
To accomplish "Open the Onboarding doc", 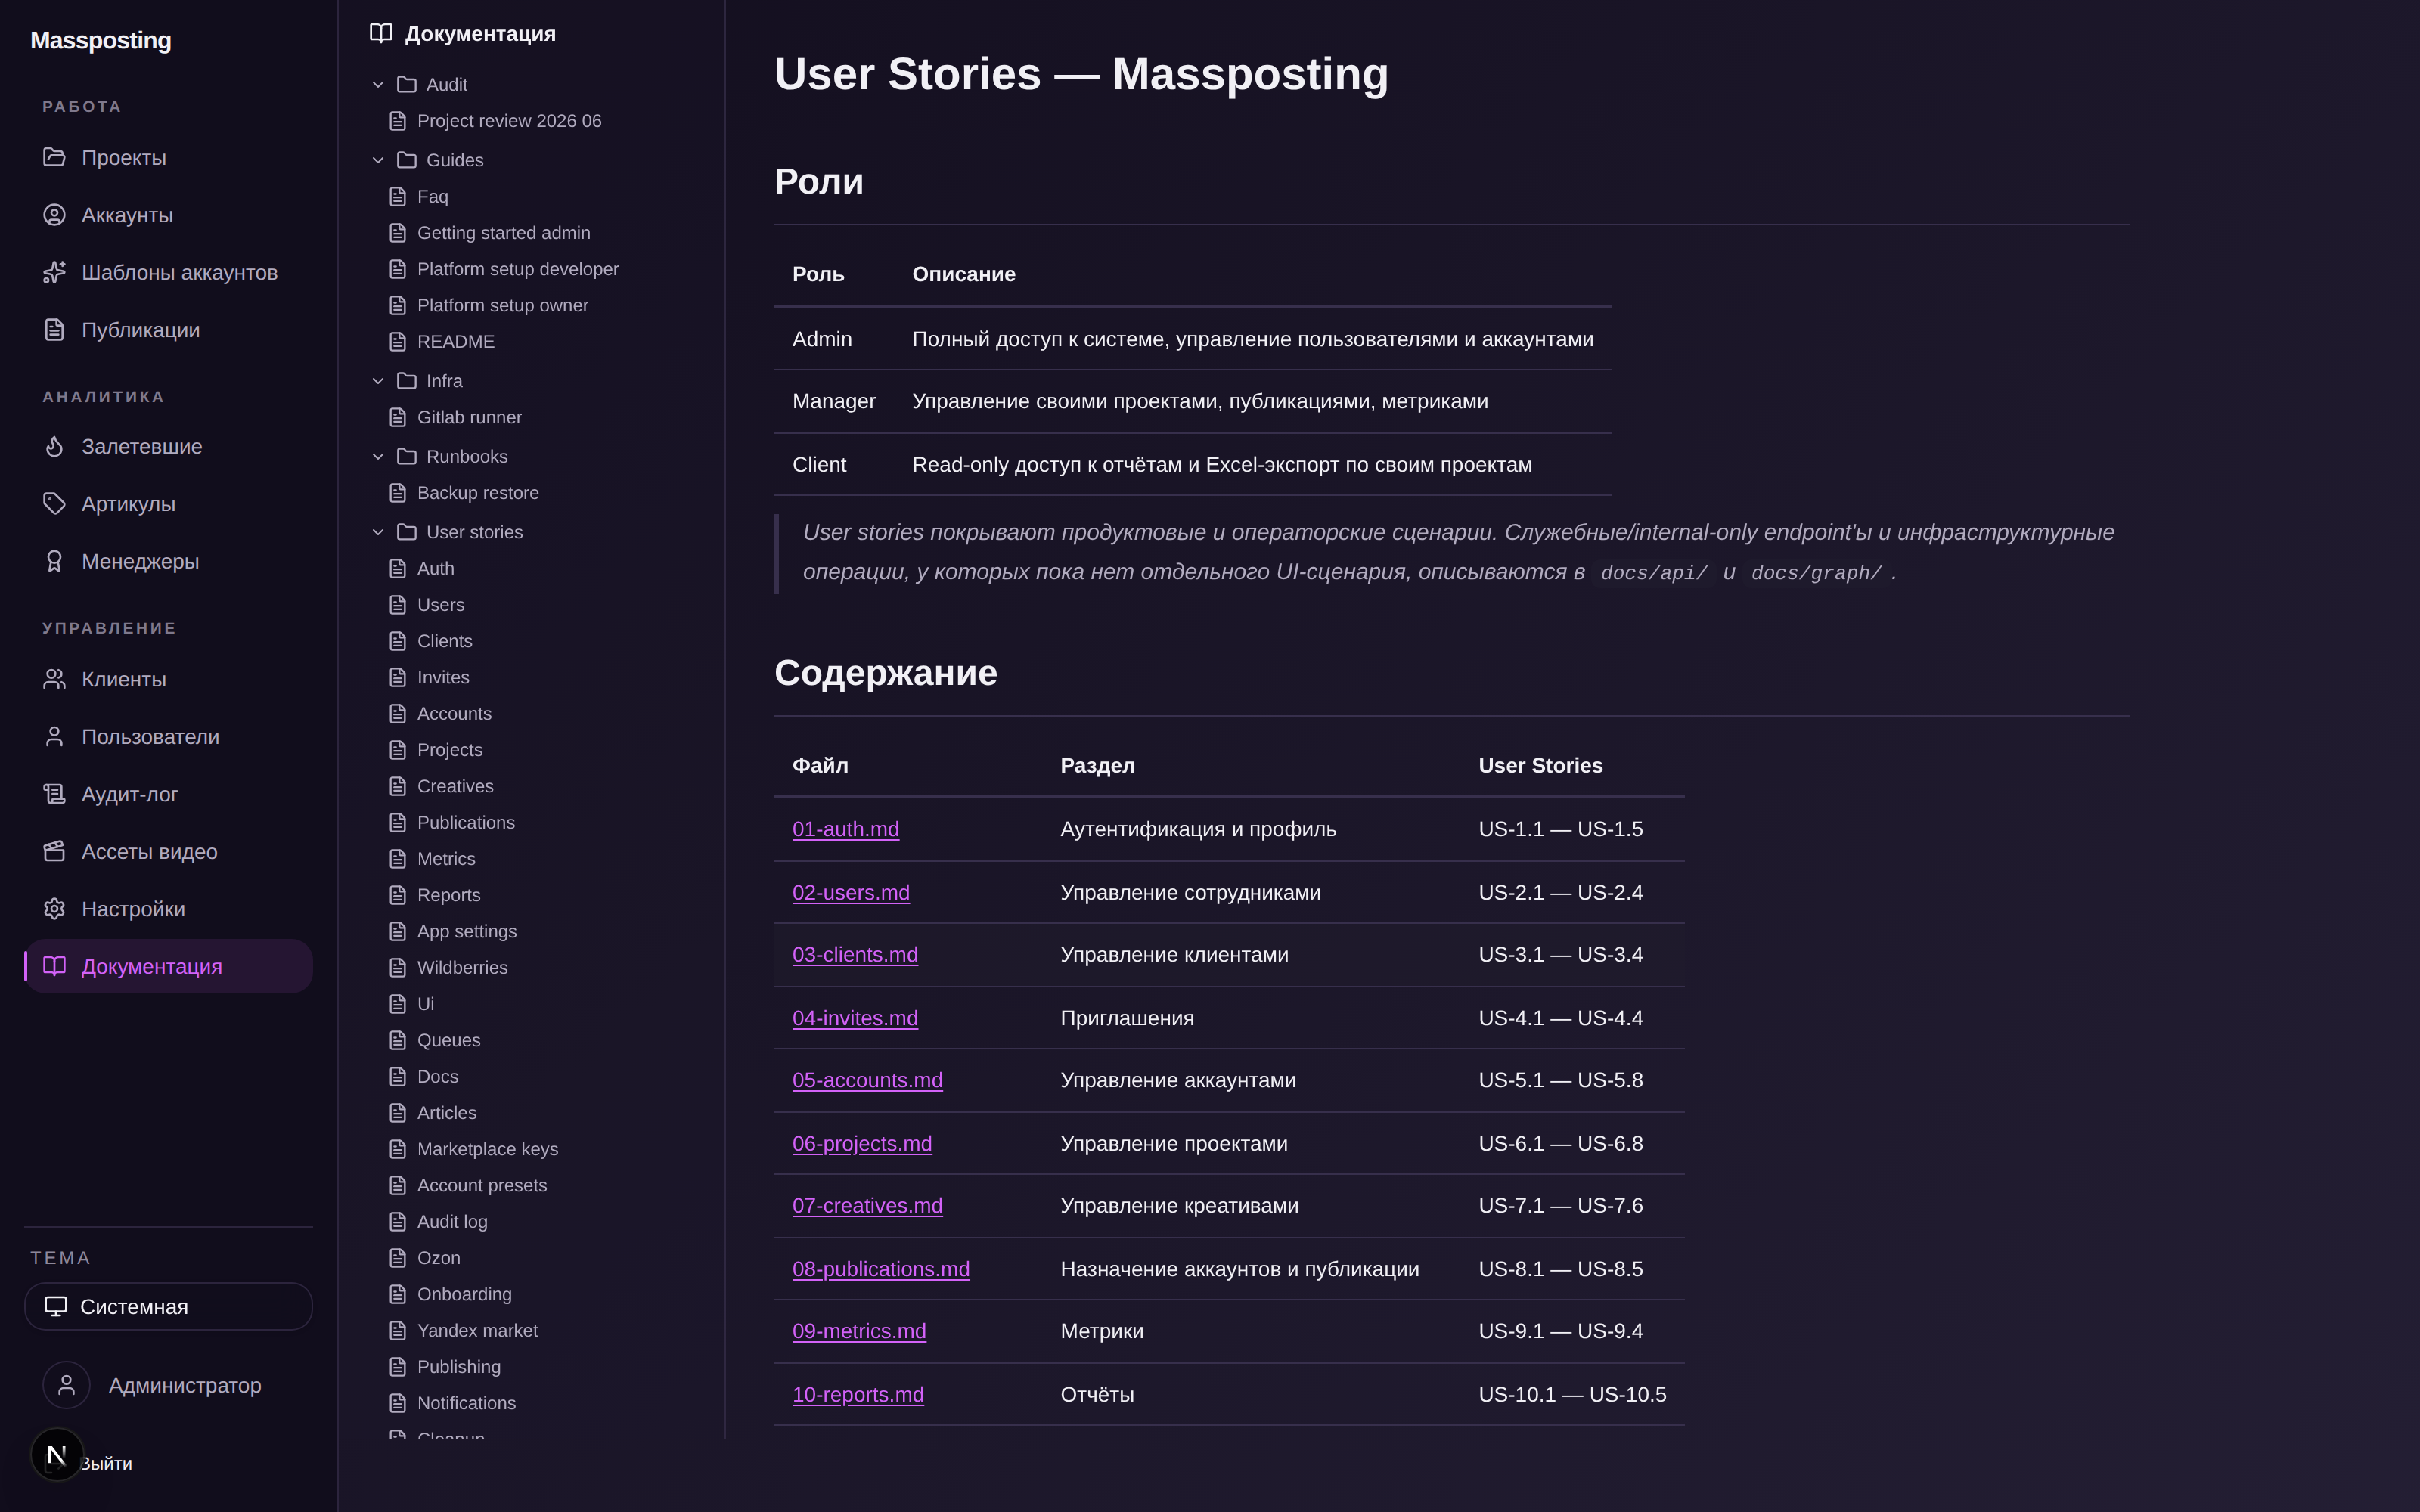I will [464, 1294].
